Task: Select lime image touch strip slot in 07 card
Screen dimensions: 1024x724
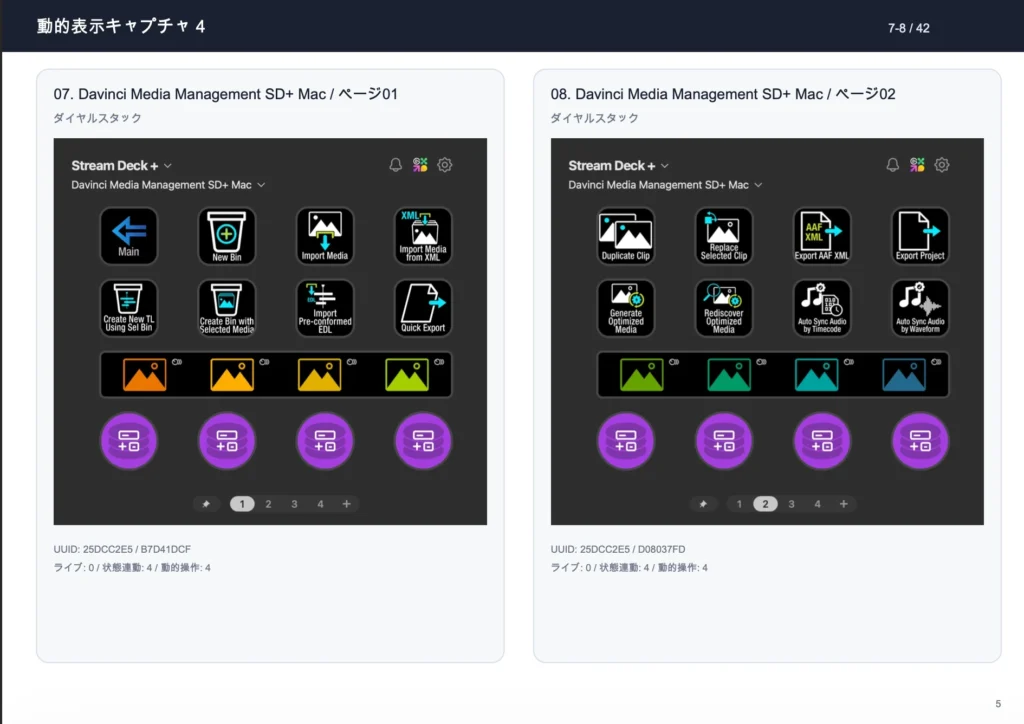Action: [407, 375]
